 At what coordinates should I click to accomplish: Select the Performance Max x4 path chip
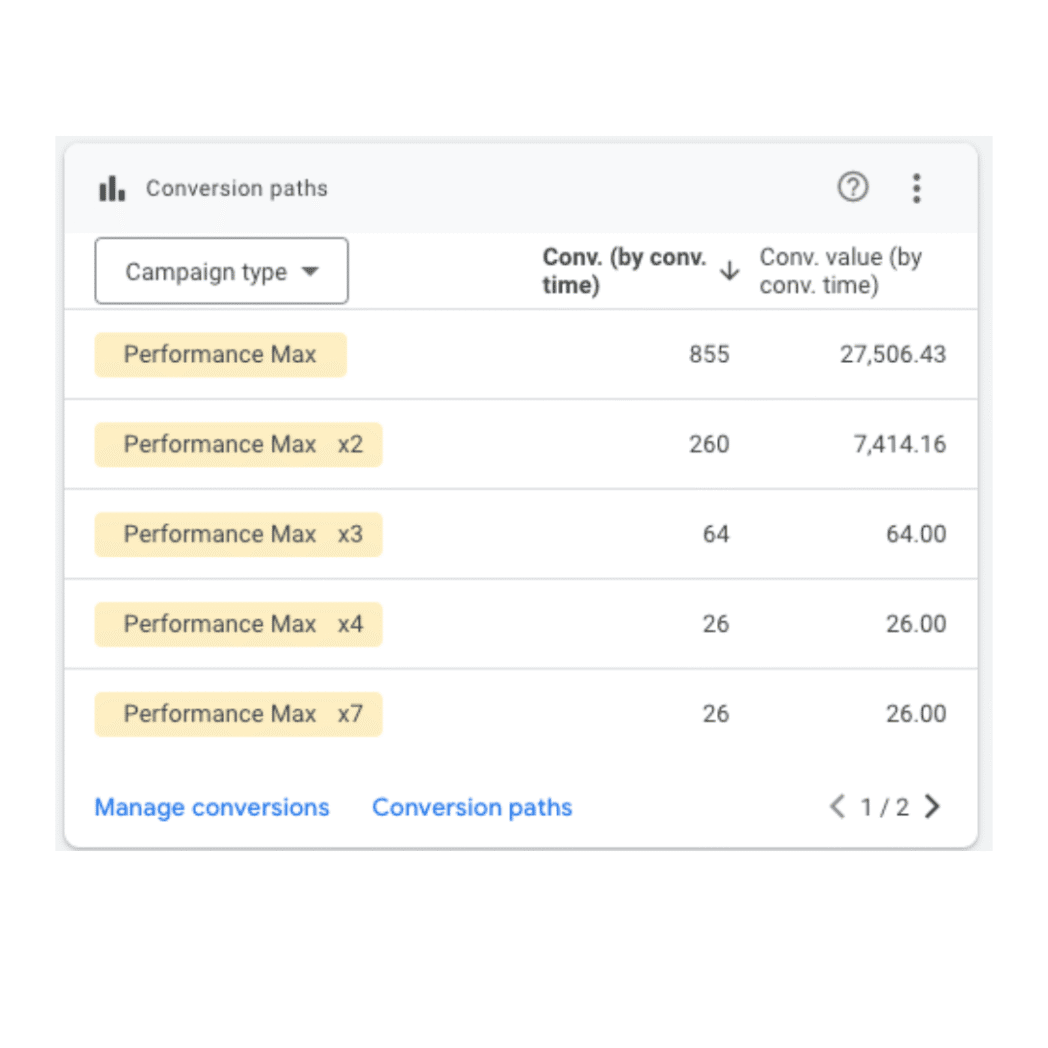coord(238,624)
